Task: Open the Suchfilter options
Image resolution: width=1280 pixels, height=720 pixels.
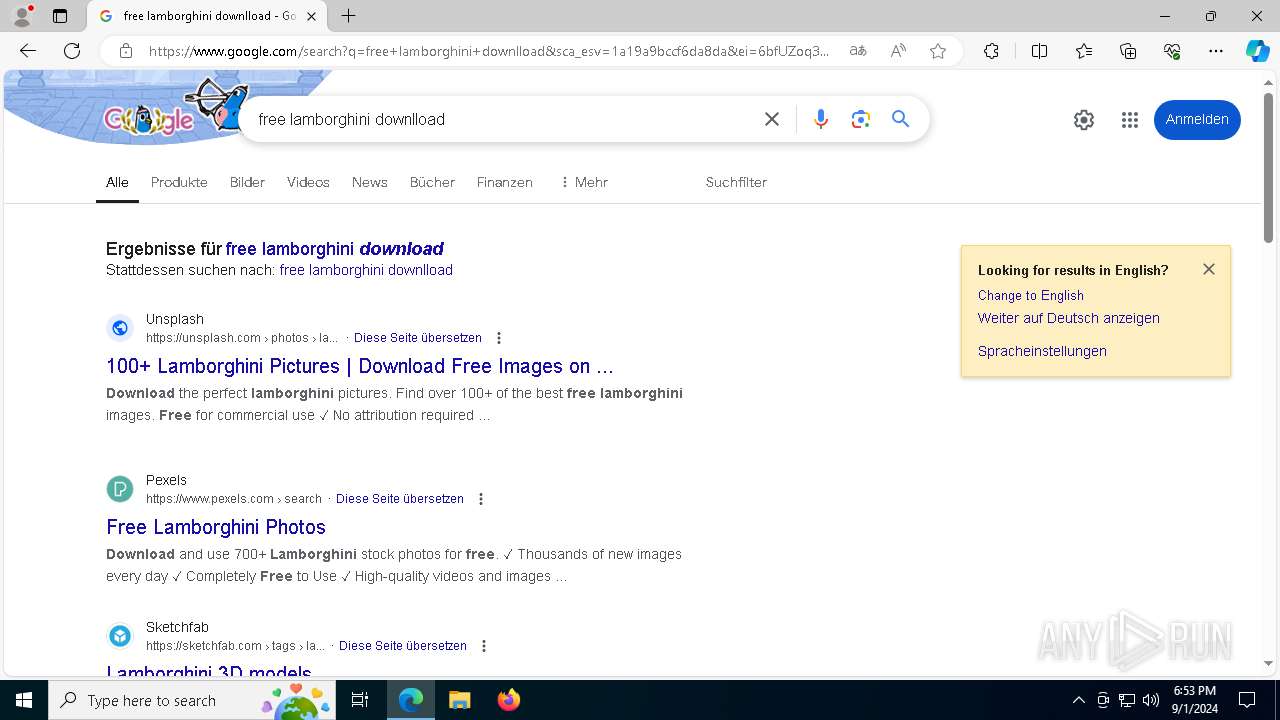Action: click(x=736, y=182)
